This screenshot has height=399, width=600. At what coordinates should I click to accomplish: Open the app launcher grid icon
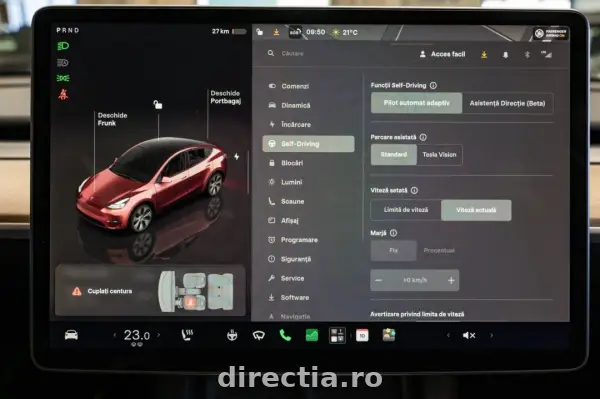pos(337,335)
